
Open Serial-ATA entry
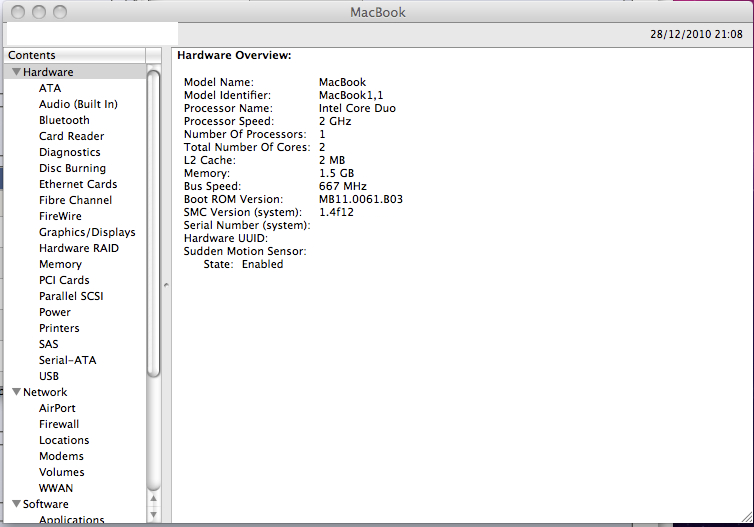point(68,360)
